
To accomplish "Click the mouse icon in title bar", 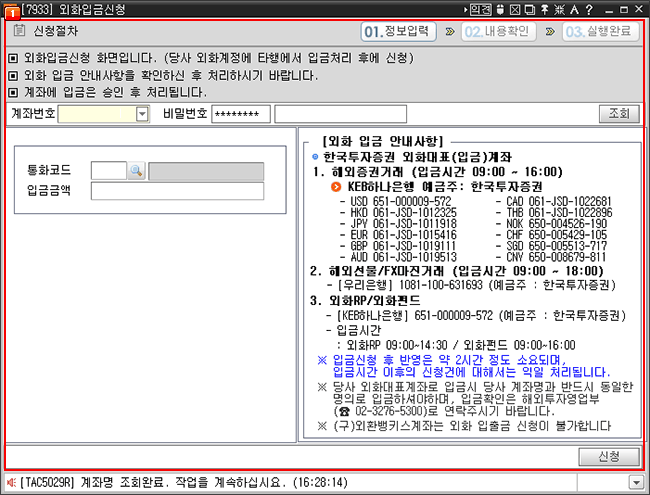I will pyautogui.click(x=500, y=9).
